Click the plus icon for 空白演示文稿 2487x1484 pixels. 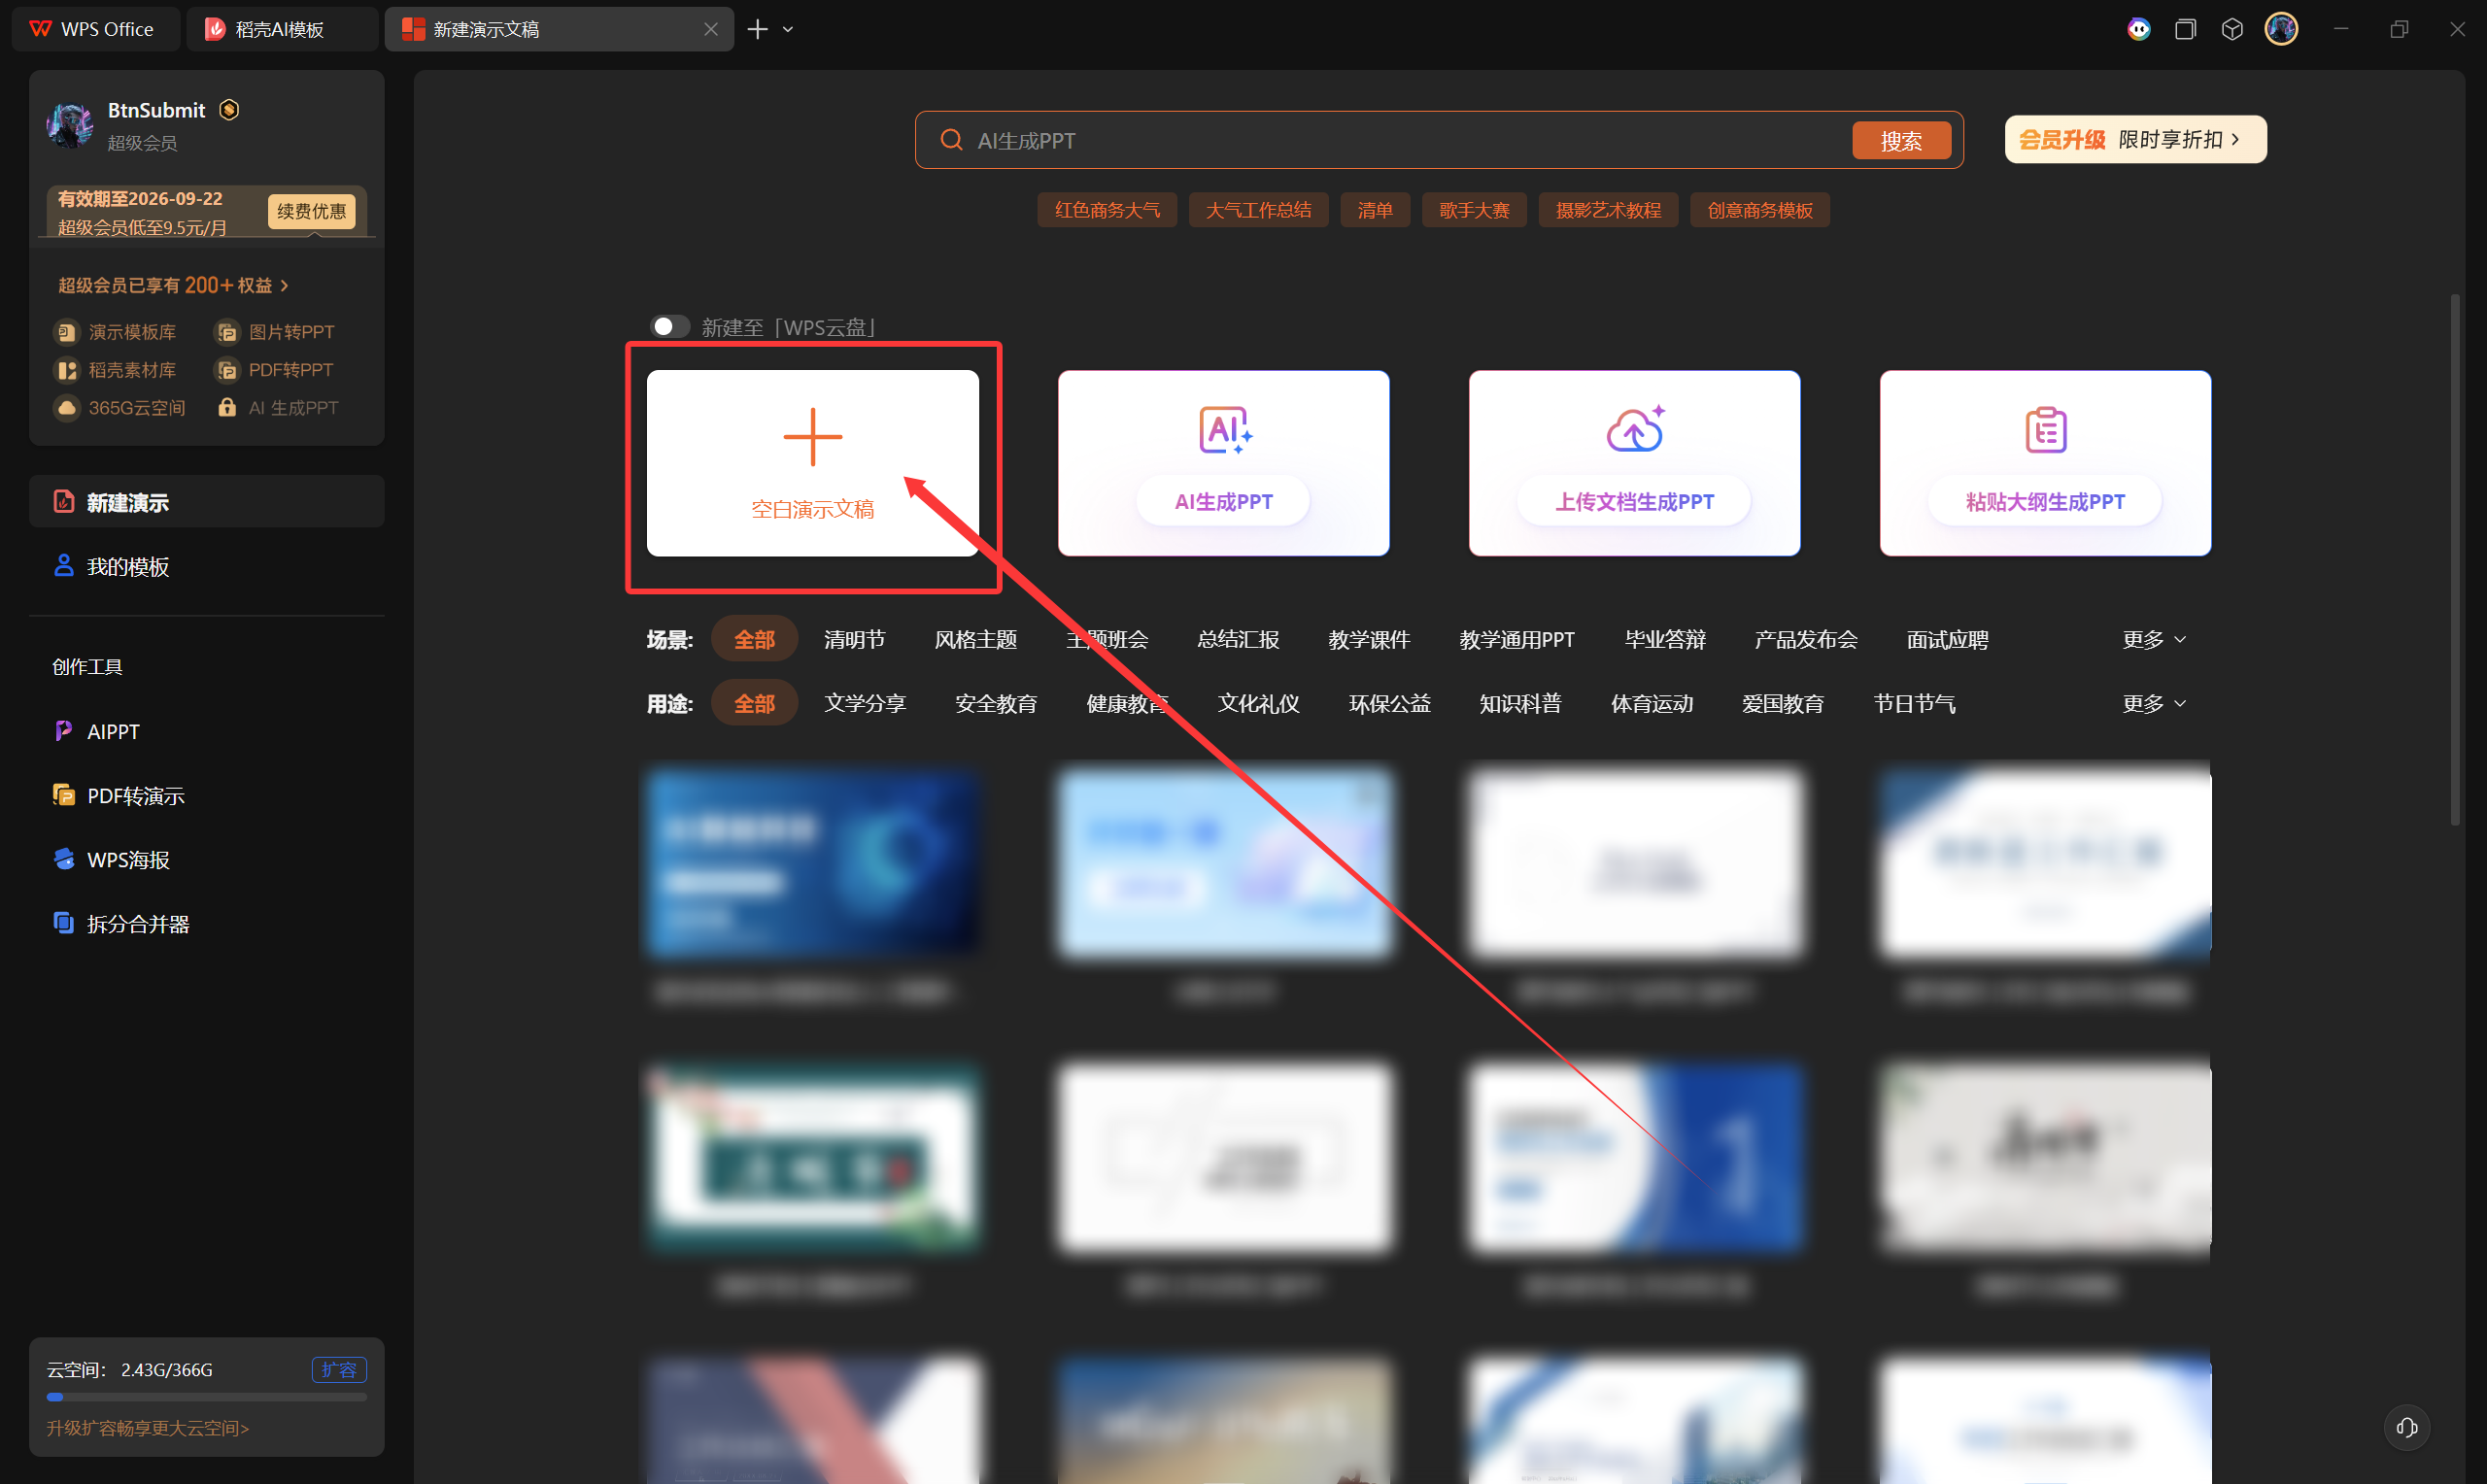(812, 437)
